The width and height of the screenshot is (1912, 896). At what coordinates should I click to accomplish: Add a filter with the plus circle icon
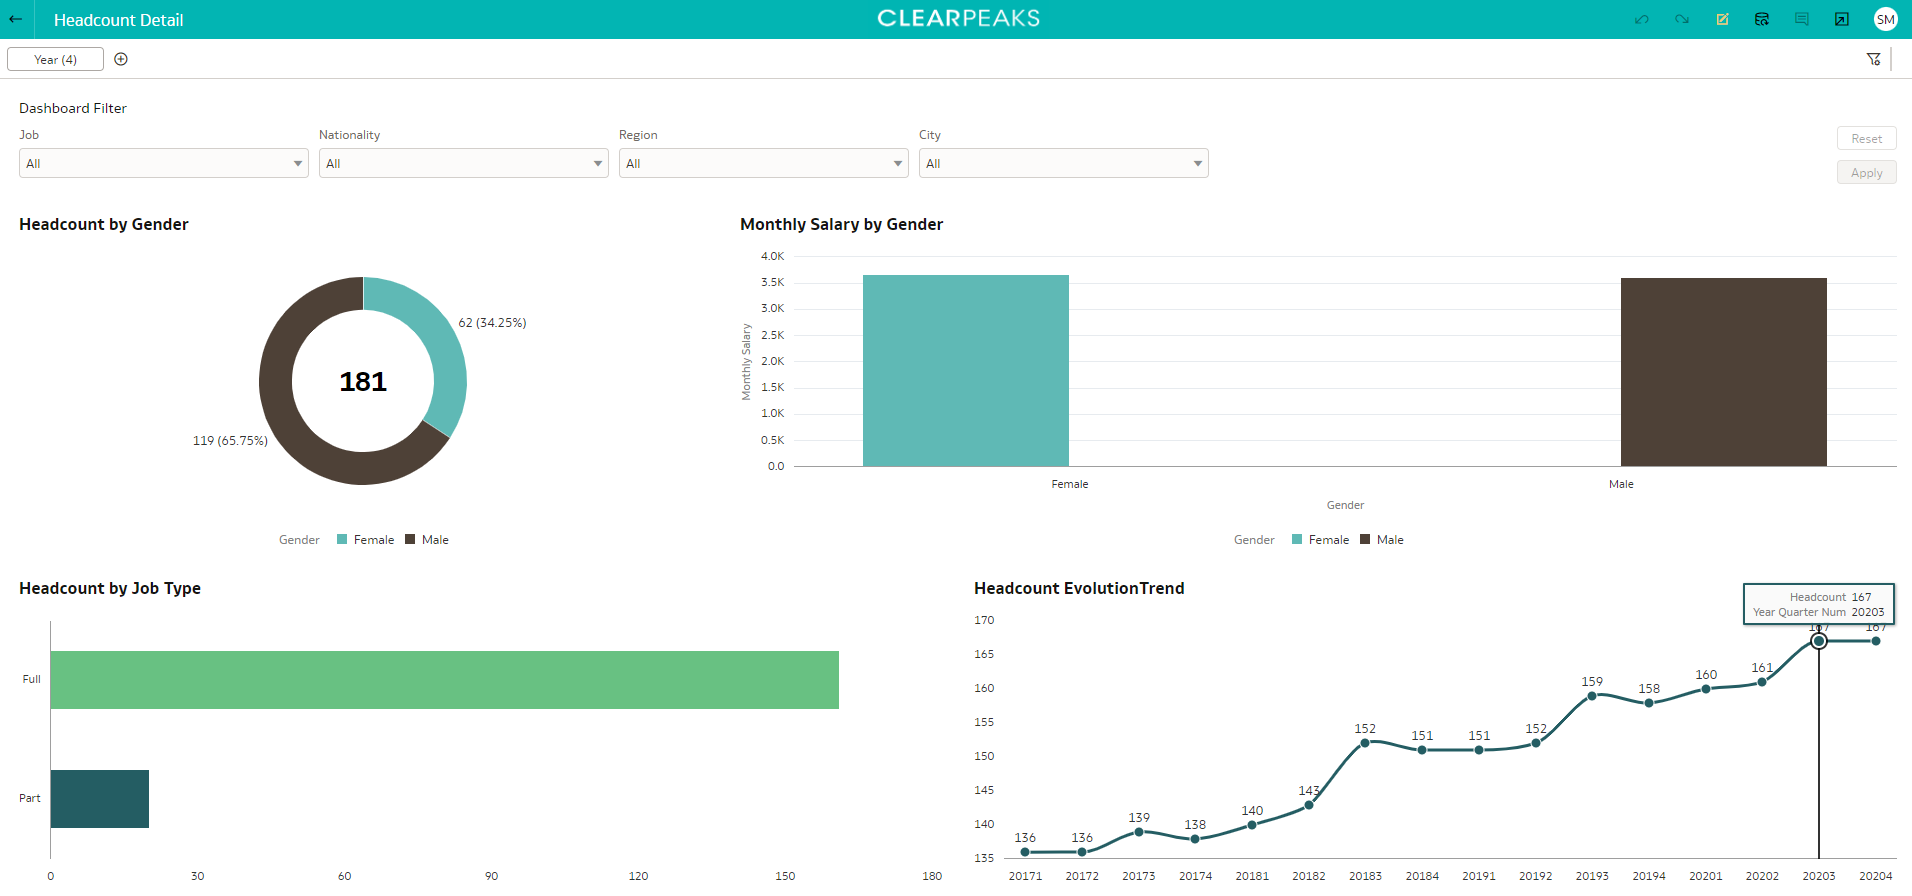click(x=121, y=59)
